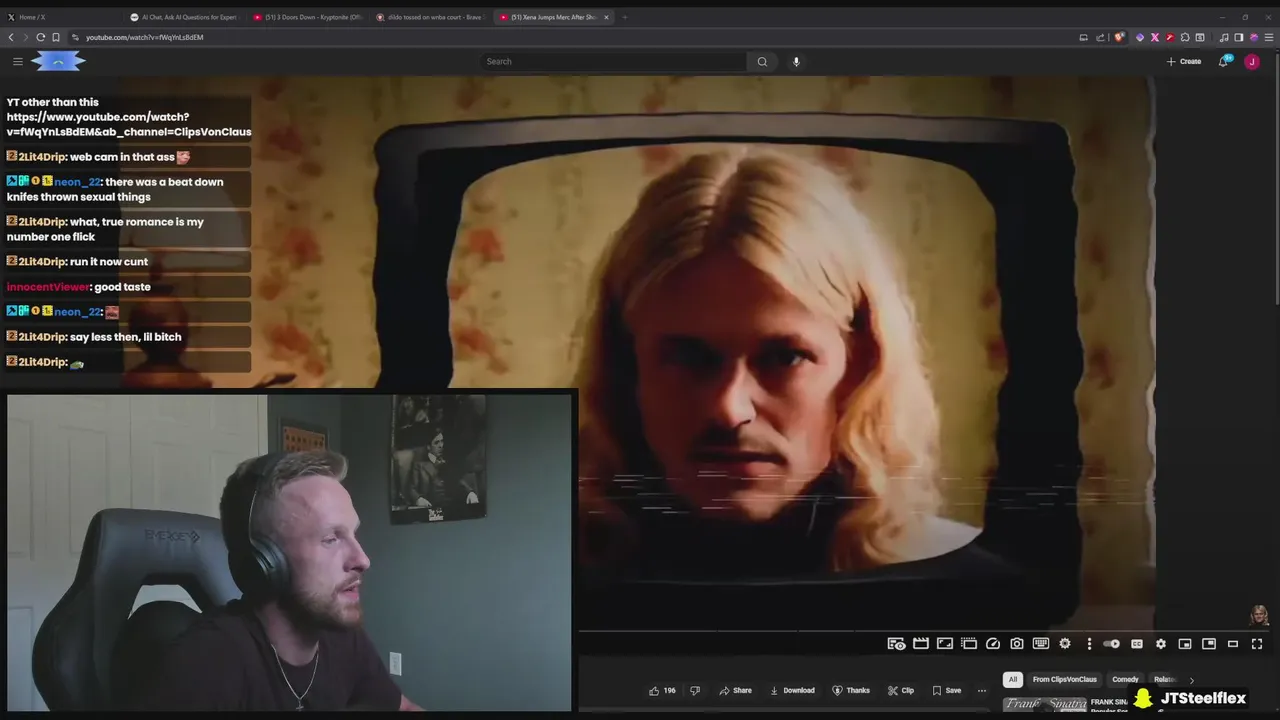
Task: Select the 'From ClipsVonClaus' chip
Action: tap(1064, 679)
